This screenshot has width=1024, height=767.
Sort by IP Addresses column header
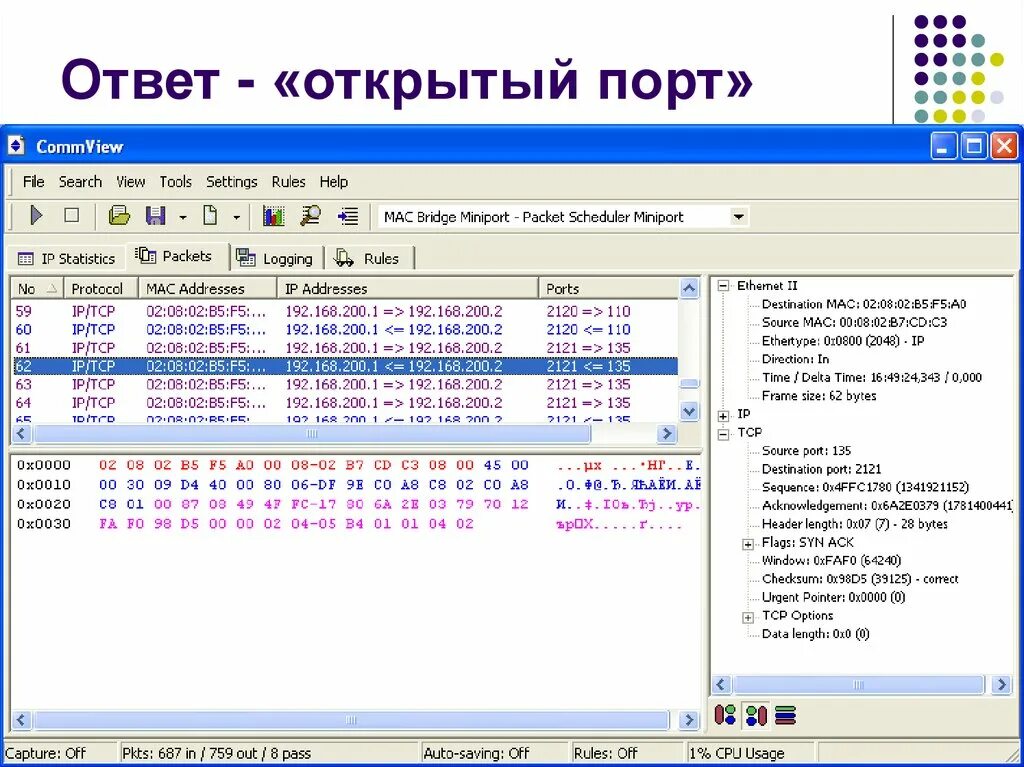pyautogui.click(x=408, y=289)
